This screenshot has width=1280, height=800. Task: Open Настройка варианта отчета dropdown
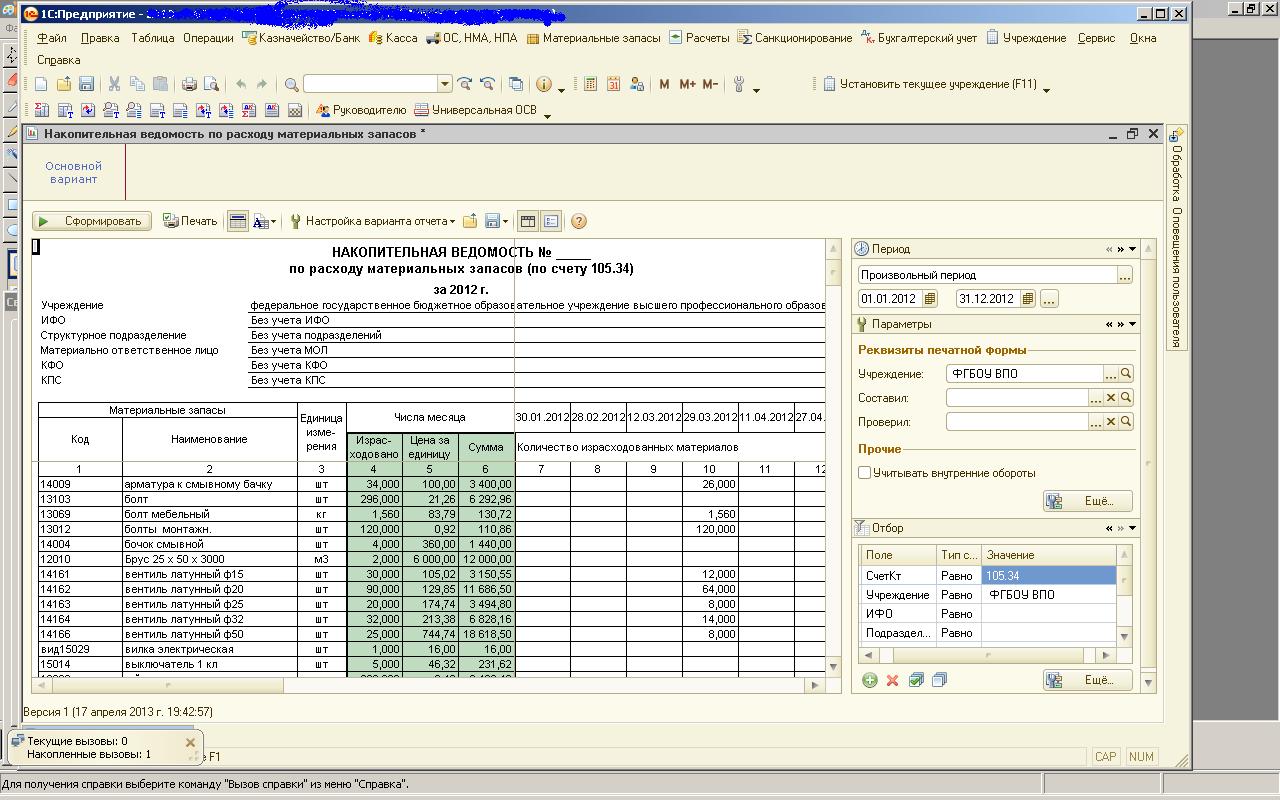(372, 221)
